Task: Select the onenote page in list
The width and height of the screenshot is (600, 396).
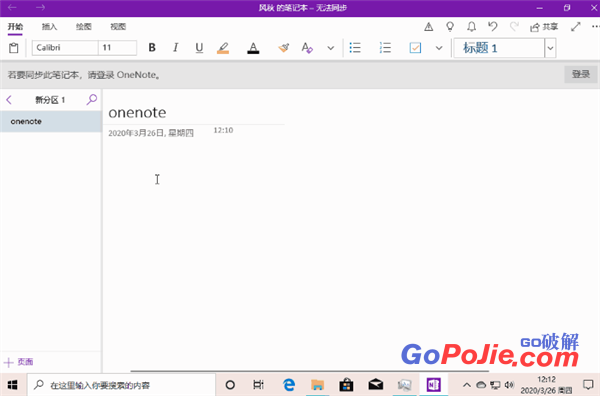Action: 51,122
